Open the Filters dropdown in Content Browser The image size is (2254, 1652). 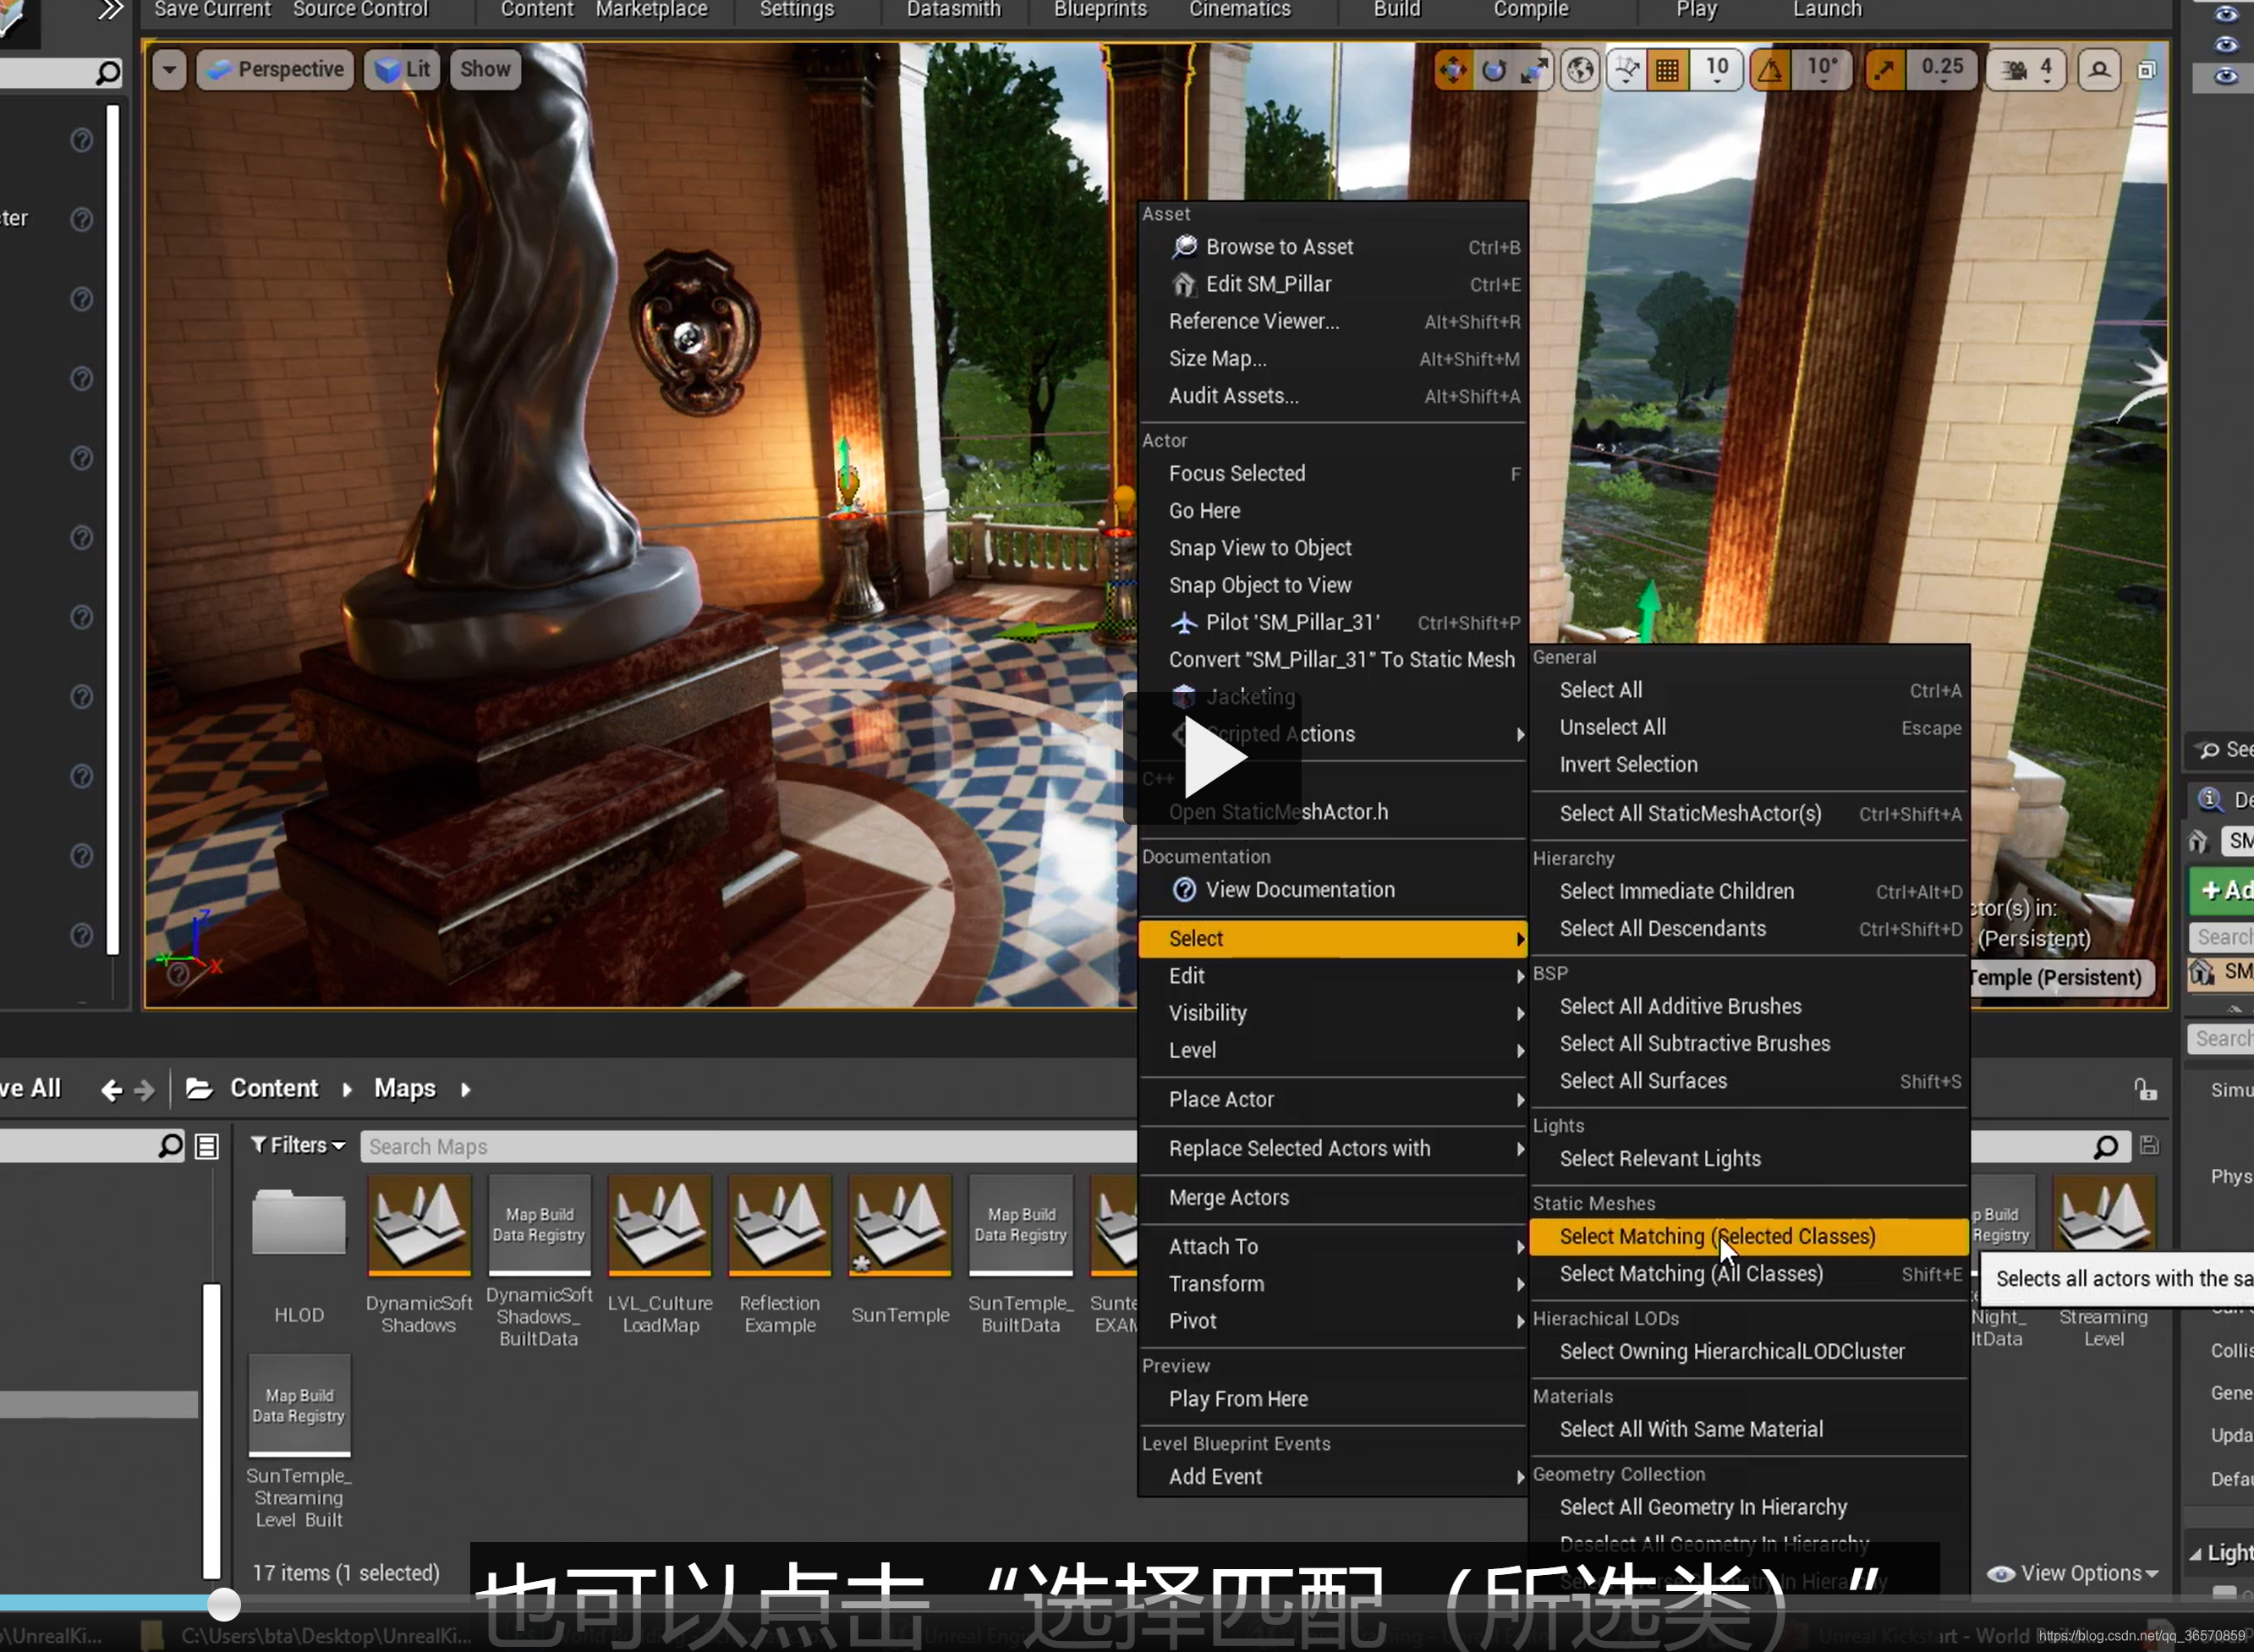[x=298, y=1145]
